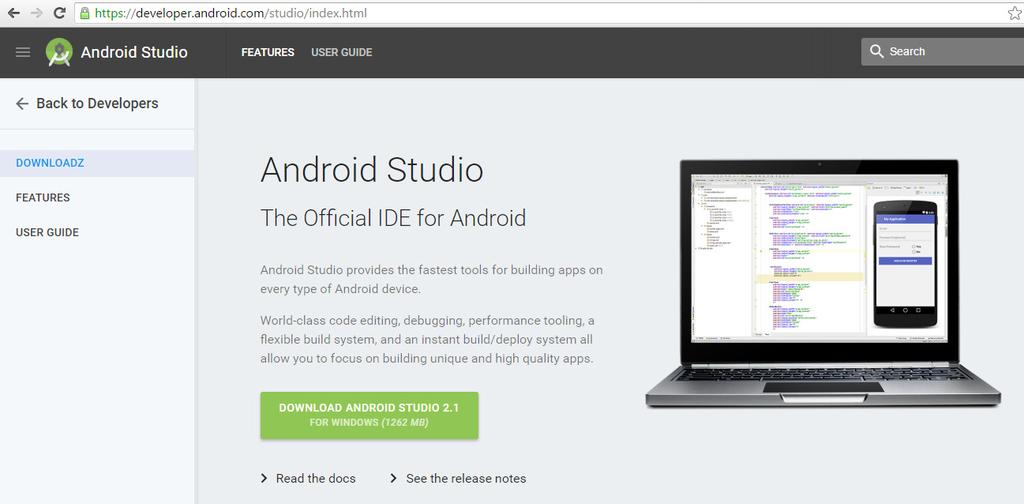The image size is (1024, 504).
Task: Open See the release notes link
Action: 466,479
